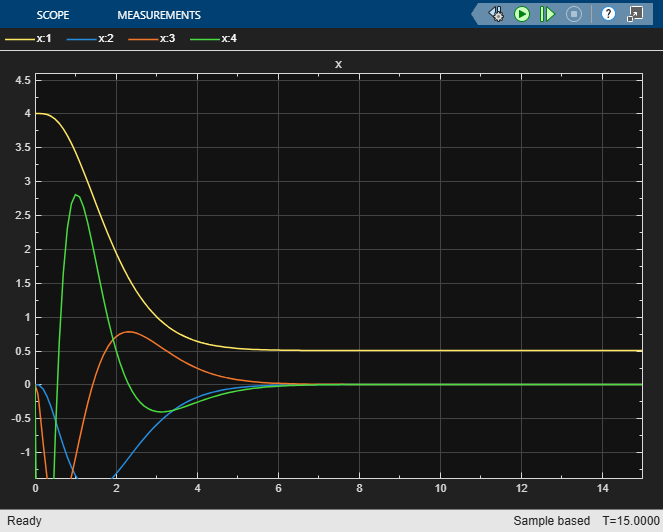Click the Step Forward button
This screenshot has height=532, width=663.
547,14
